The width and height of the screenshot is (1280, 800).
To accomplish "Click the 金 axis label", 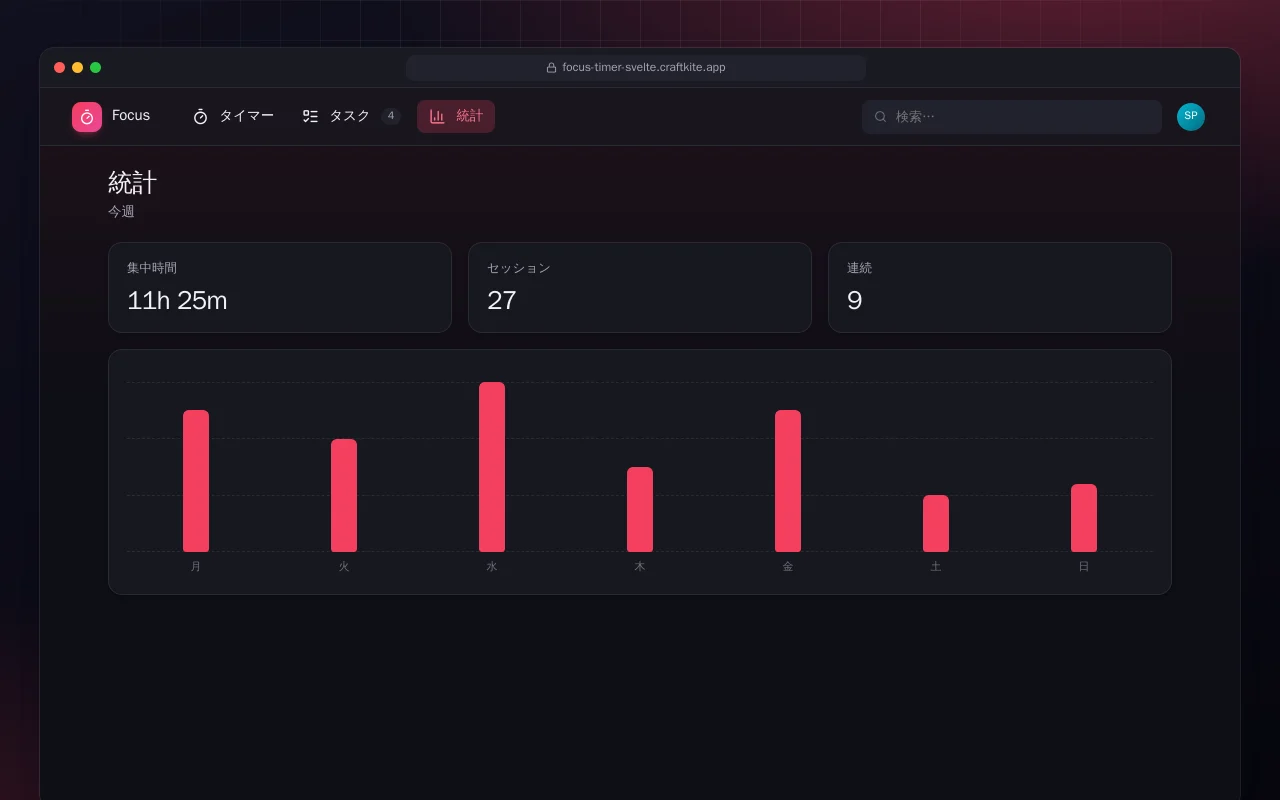I will tap(788, 567).
